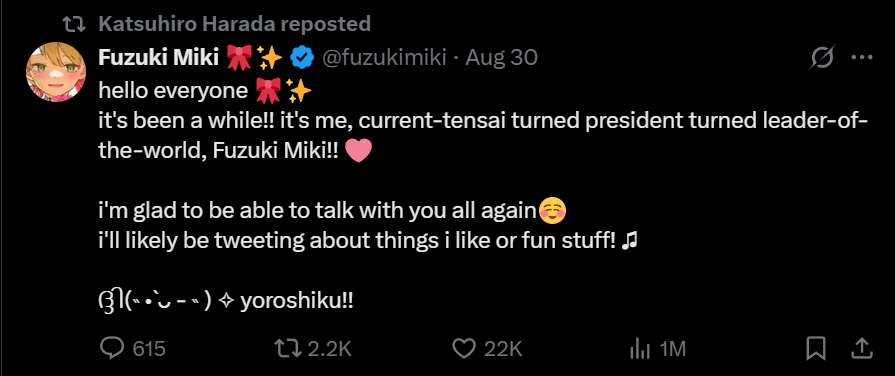Click the 615 replies count
The image size is (895, 376).
[x=149, y=349]
